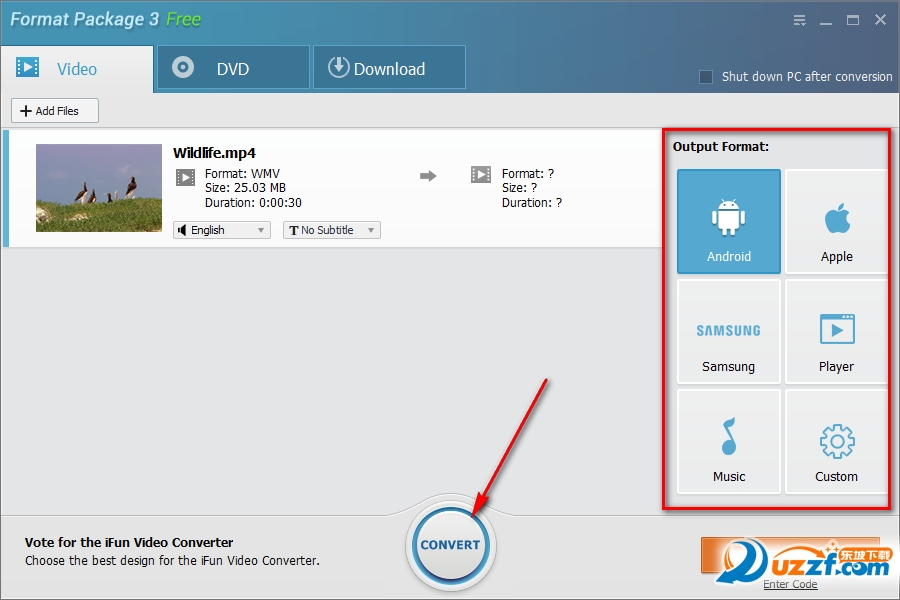Click the output format film icon

[x=480, y=174]
